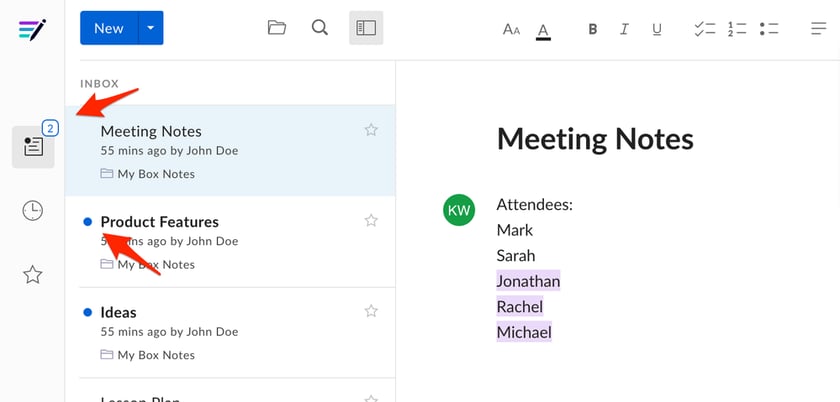
Task: Open the search magnifier icon
Action: tap(320, 28)
